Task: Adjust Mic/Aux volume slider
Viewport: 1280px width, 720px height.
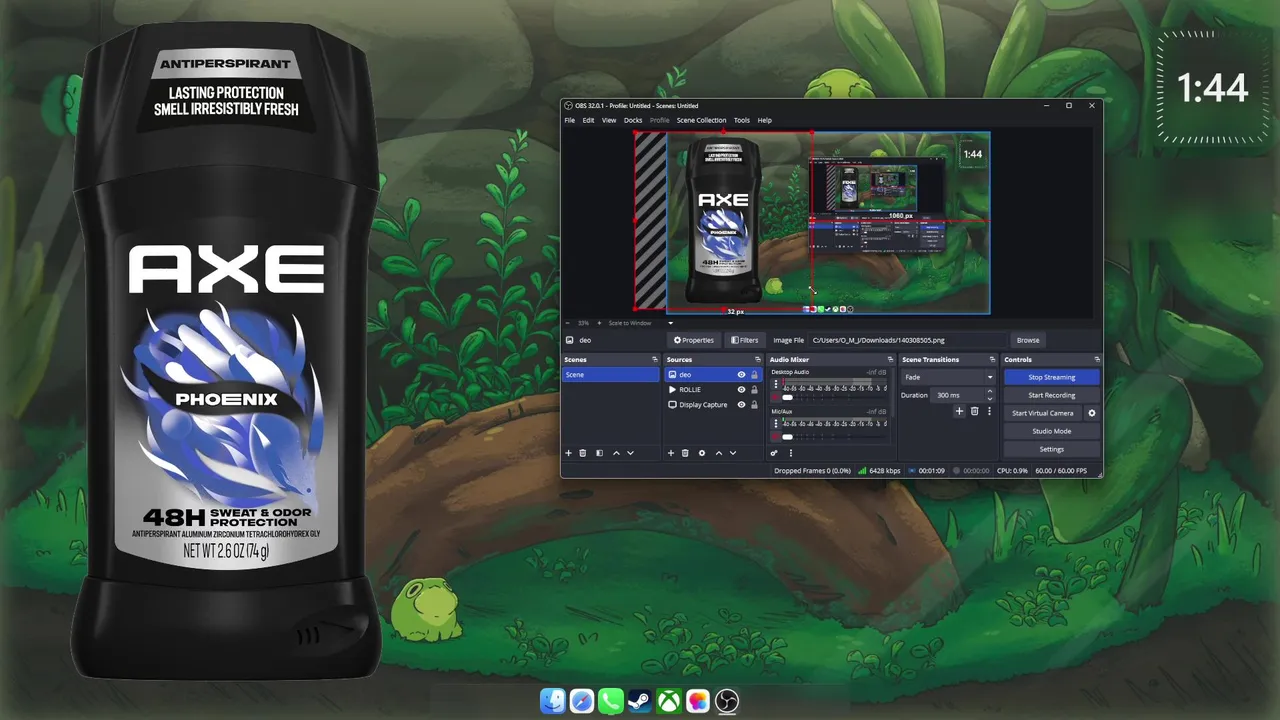Action: coord(787,437)
